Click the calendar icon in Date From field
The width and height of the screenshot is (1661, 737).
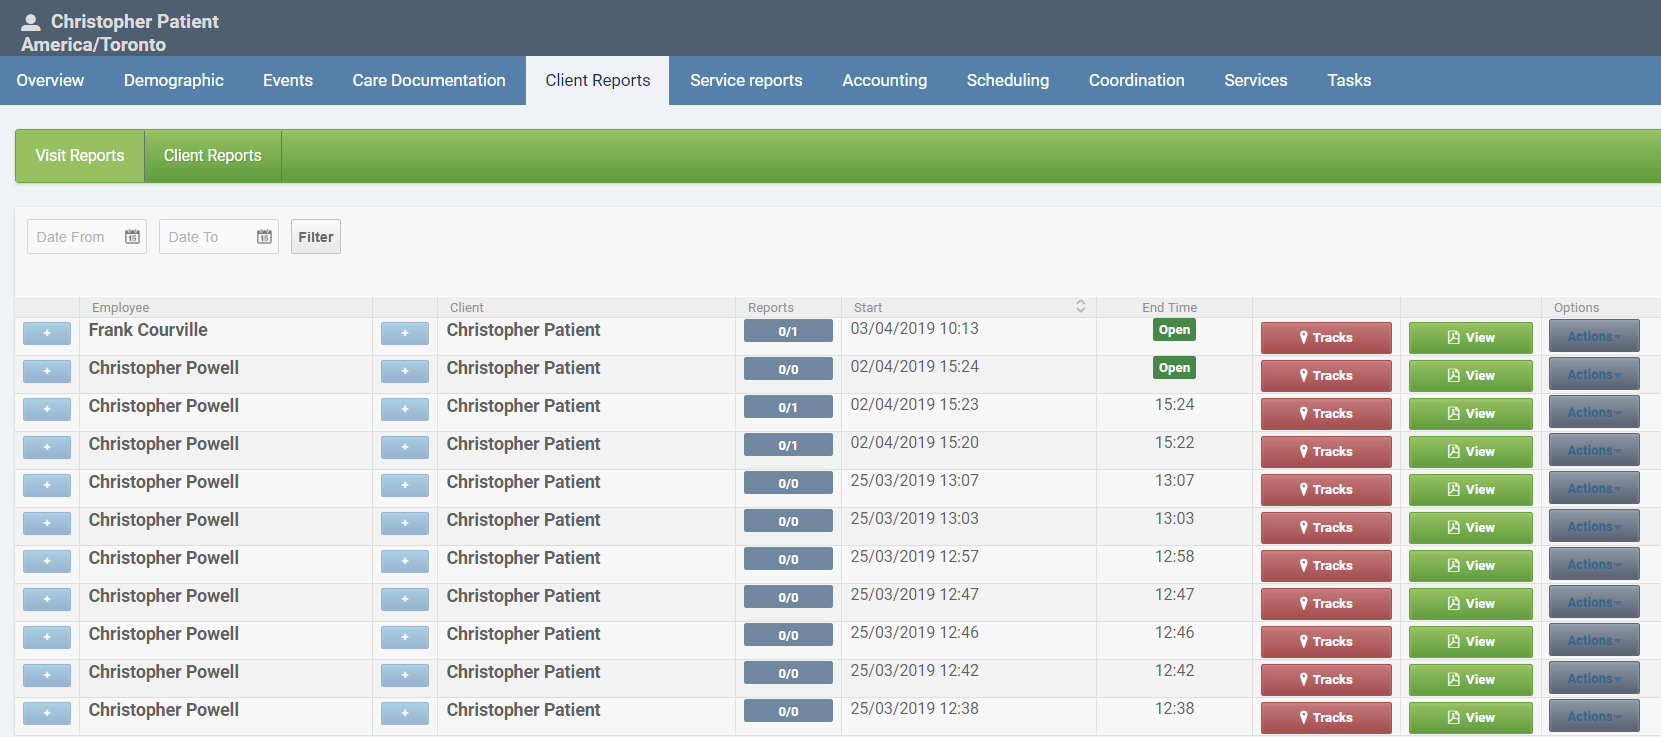[132, 237]
